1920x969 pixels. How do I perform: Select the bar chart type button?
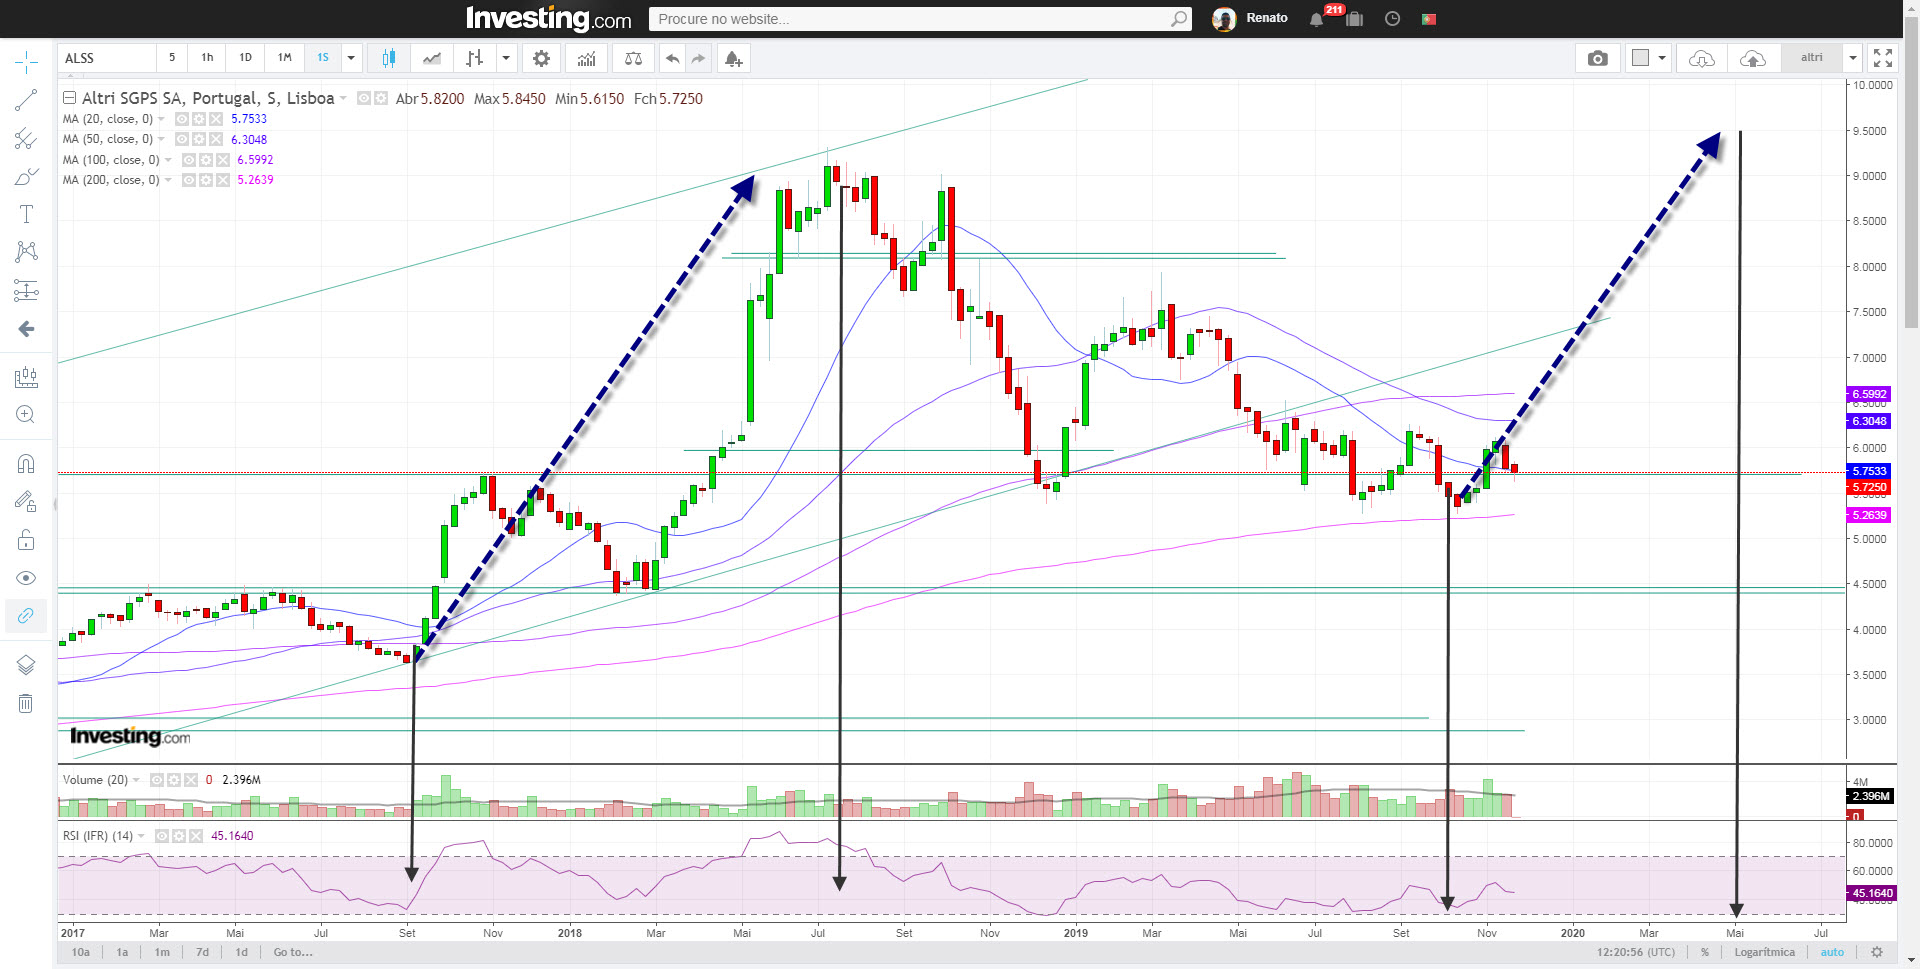475,58
